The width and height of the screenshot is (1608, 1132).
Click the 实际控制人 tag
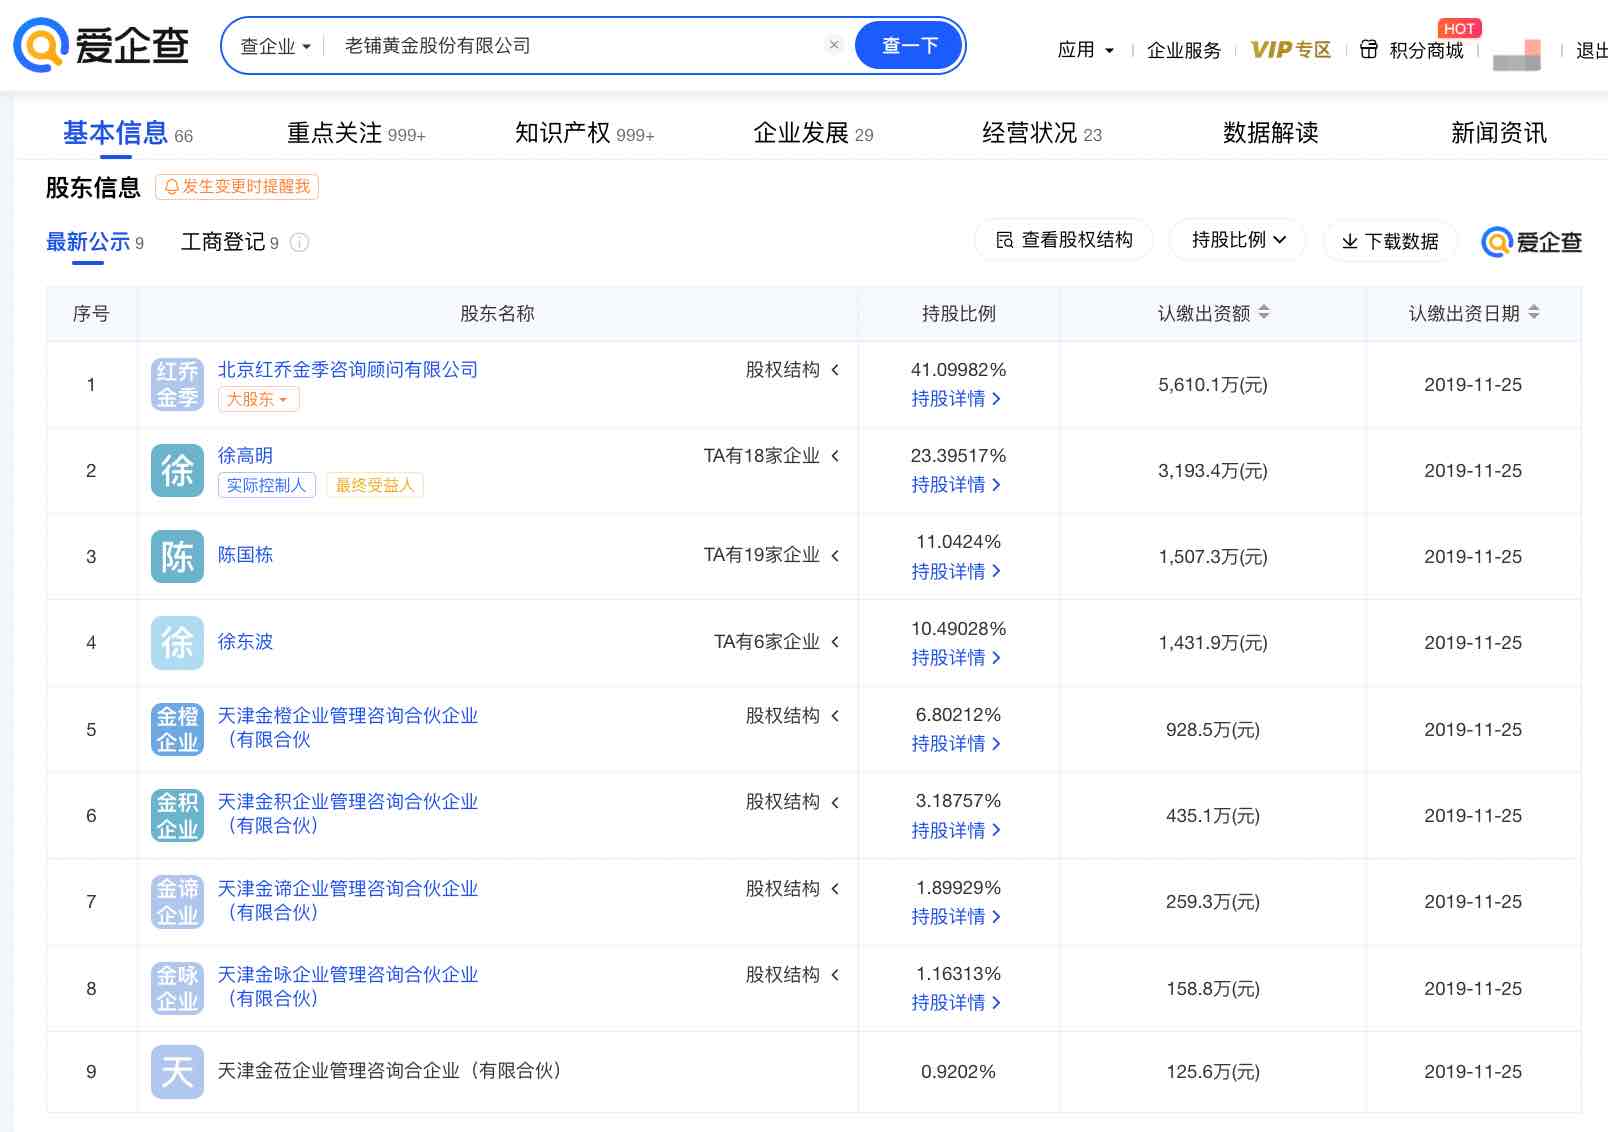pos(267,485)
